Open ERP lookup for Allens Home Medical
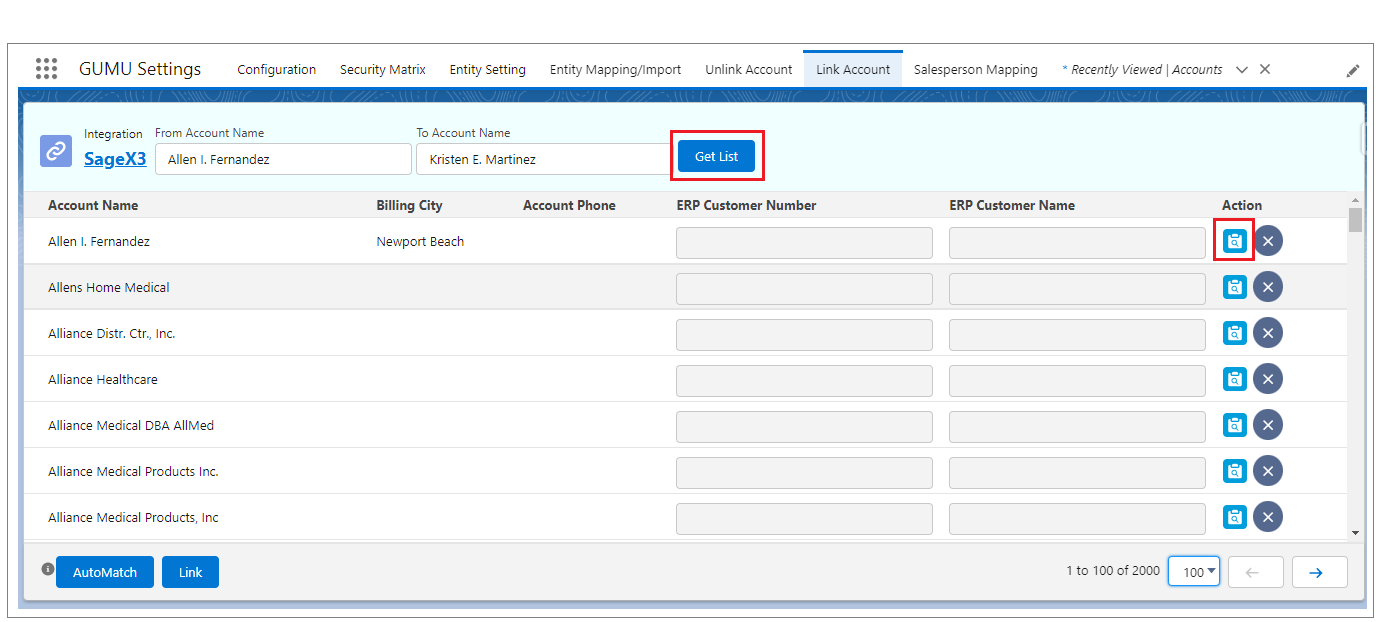This screenshot has width=1376, height=622. (x=1235, y=287)
